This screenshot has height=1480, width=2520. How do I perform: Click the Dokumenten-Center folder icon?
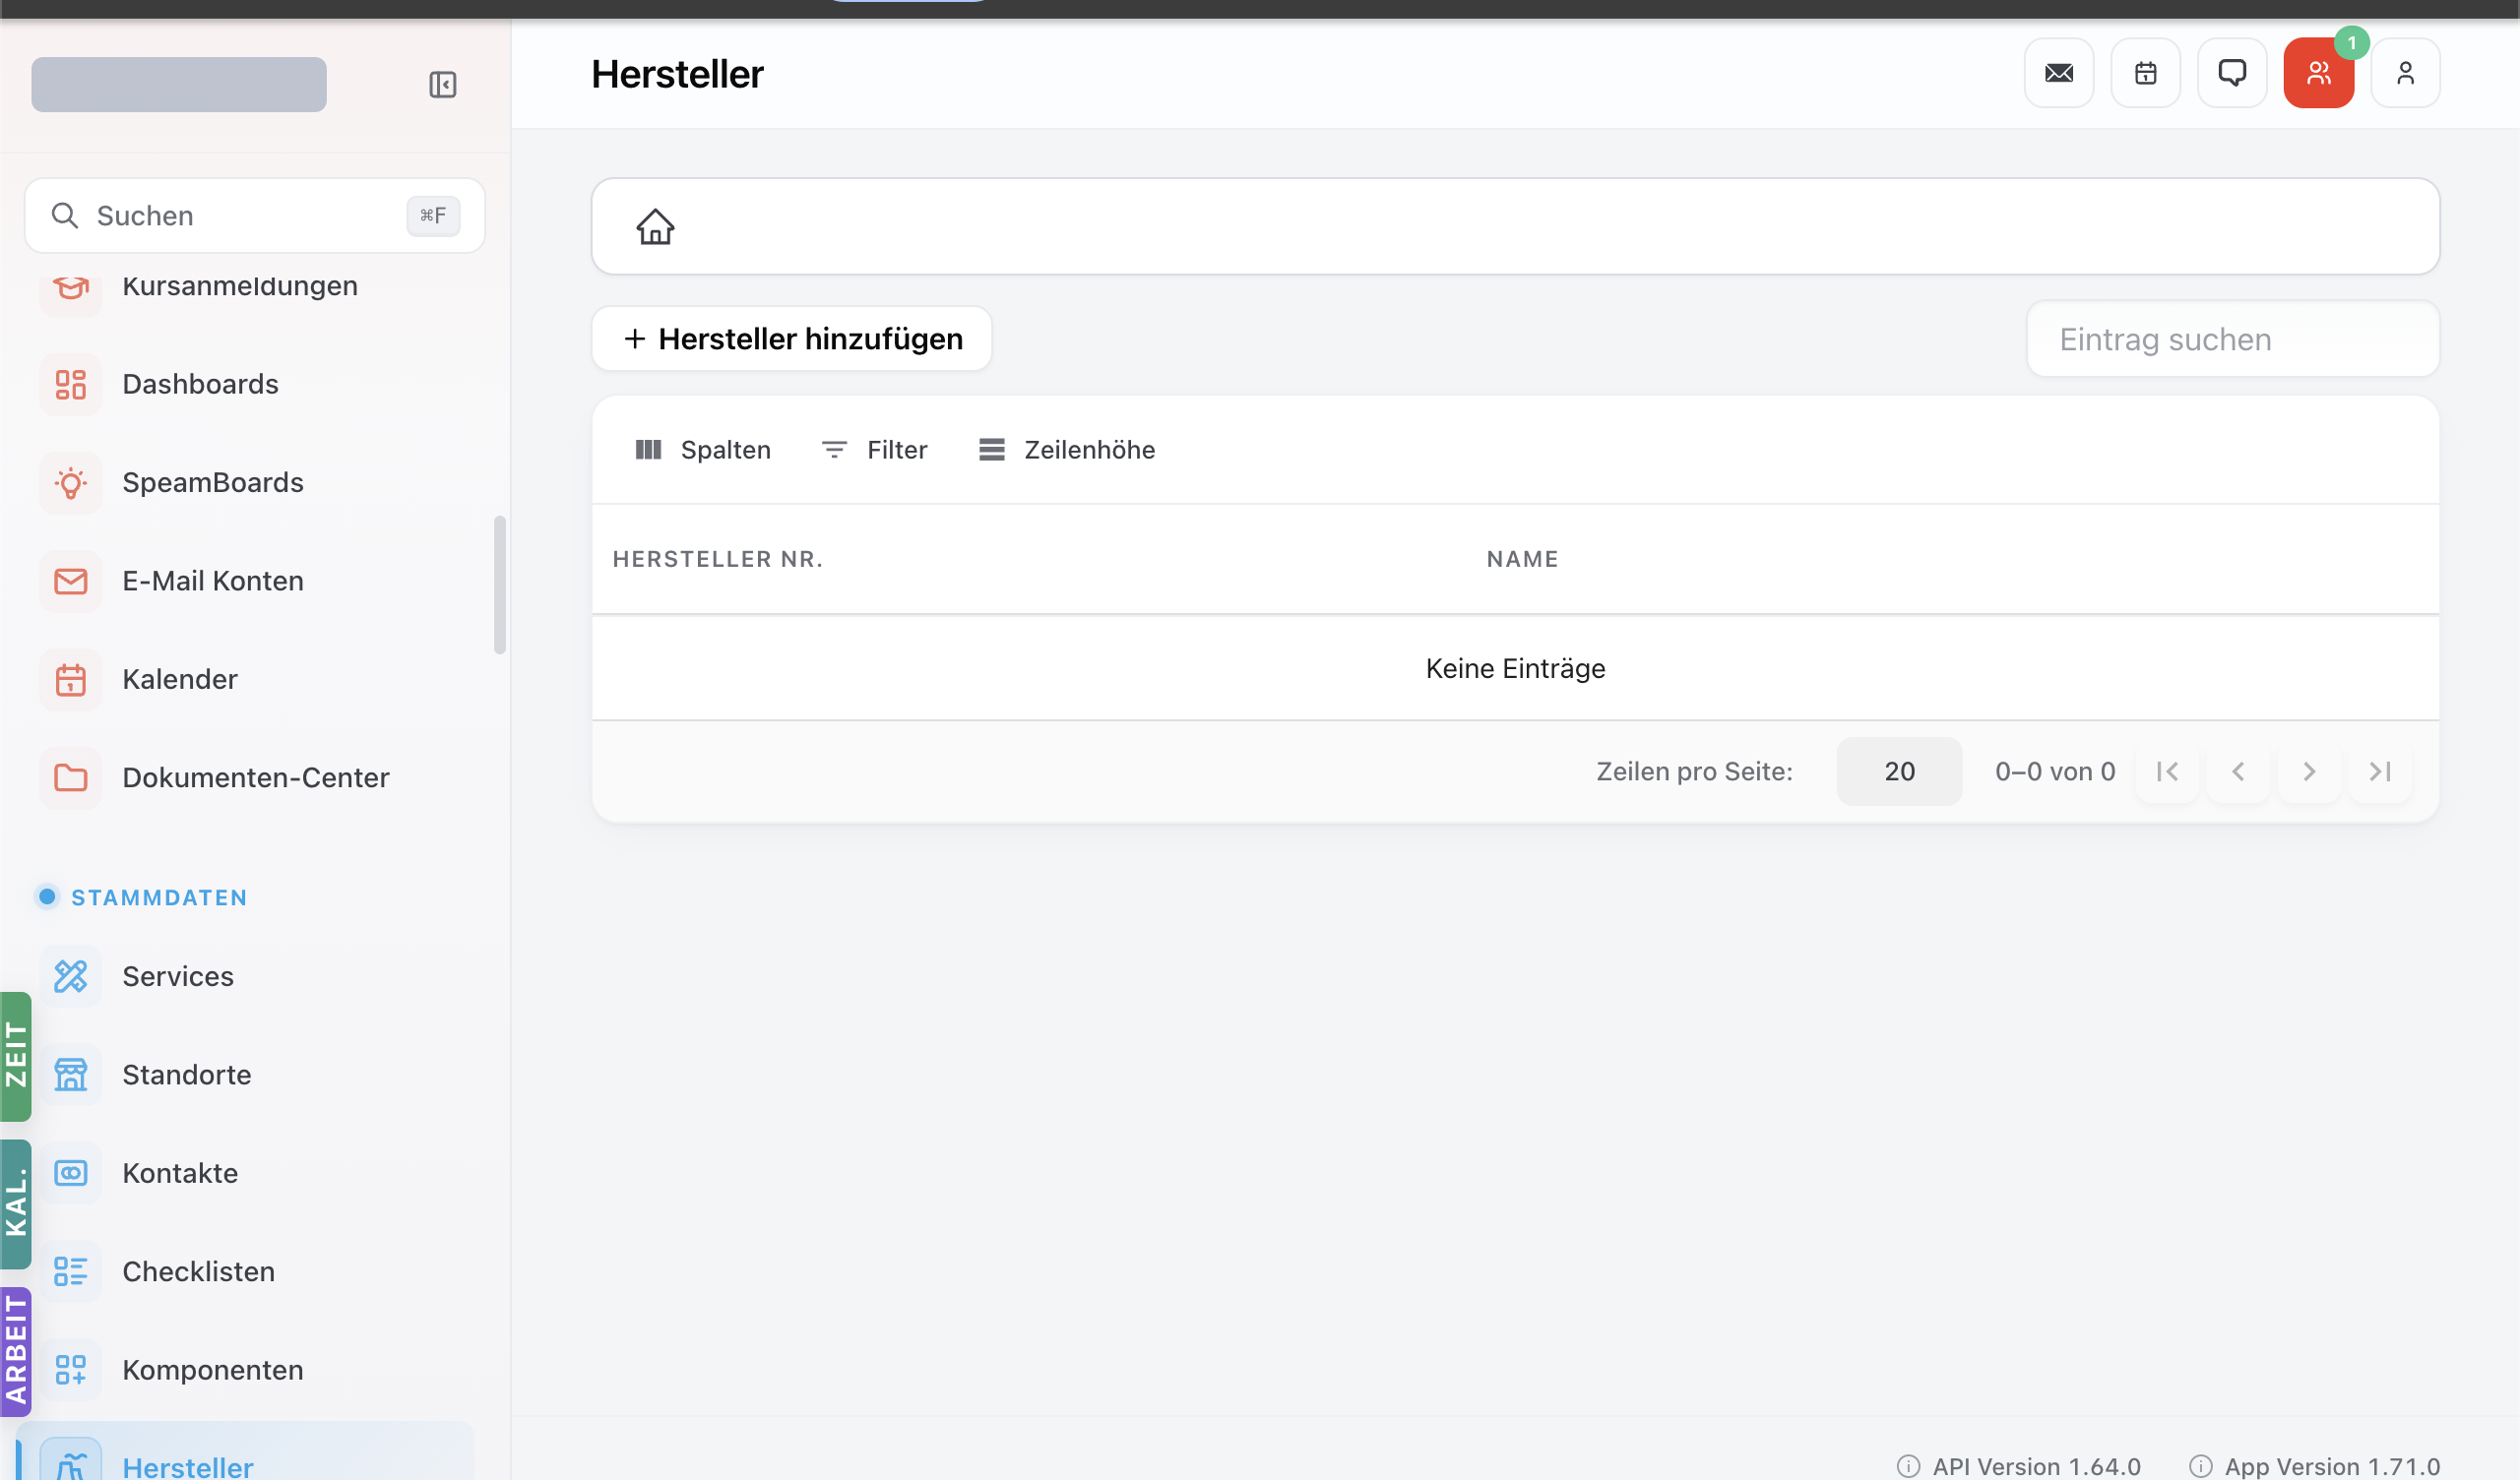(x=70, y=778)
